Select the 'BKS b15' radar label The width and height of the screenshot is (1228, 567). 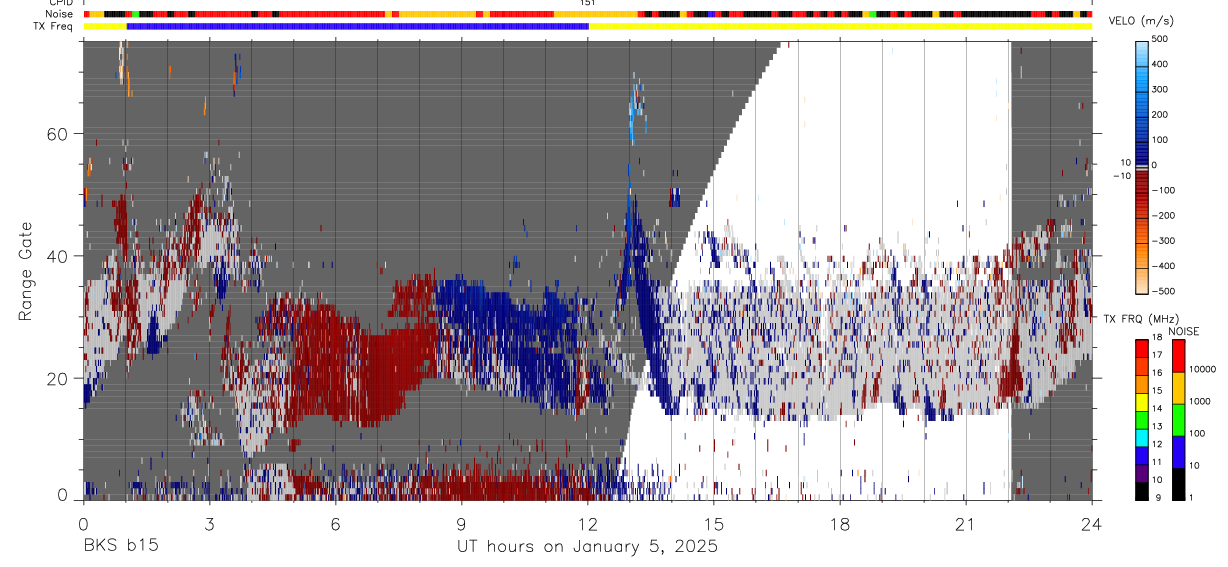[x=120, y=547]
